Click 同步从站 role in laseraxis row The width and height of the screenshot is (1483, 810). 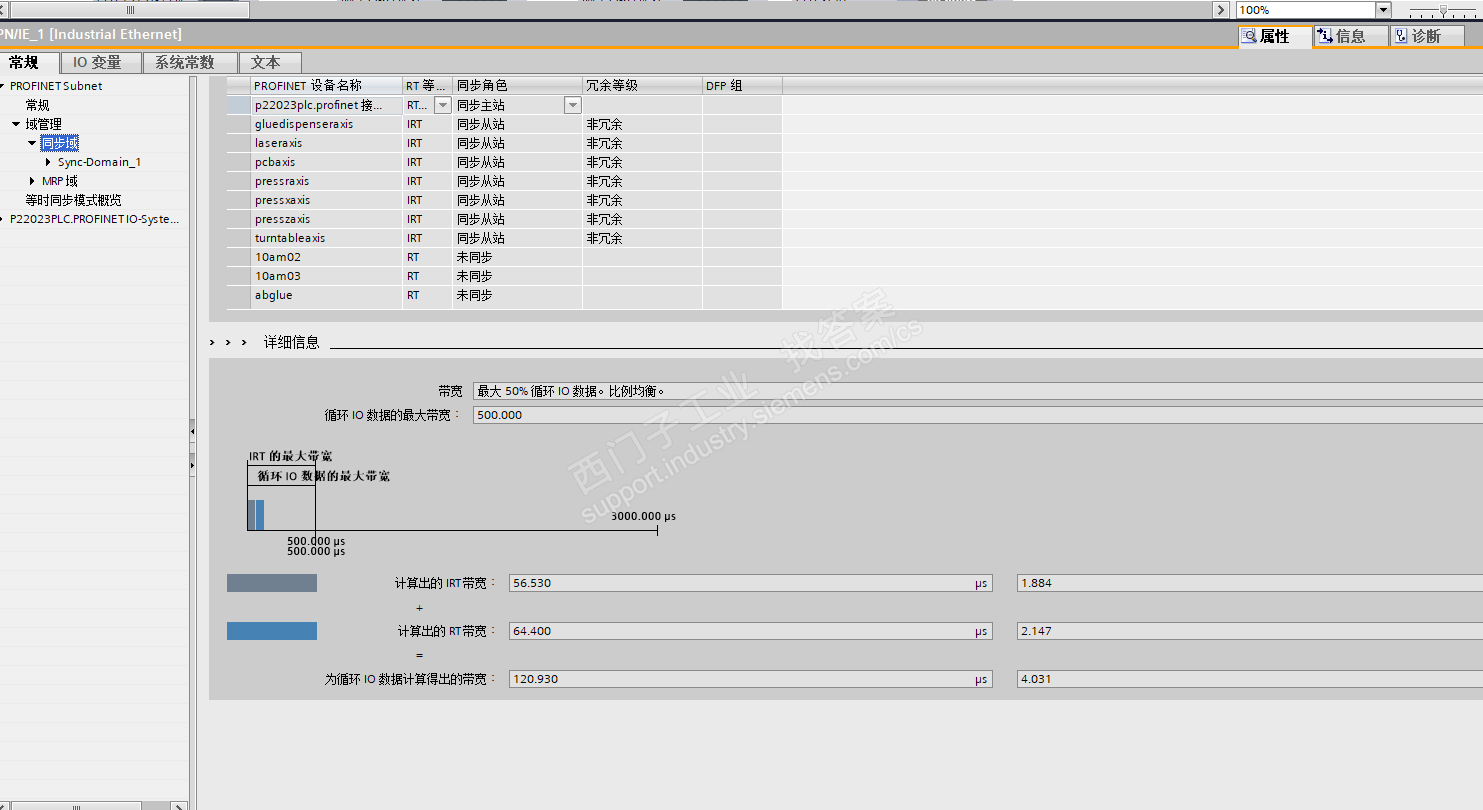(517, 143)
